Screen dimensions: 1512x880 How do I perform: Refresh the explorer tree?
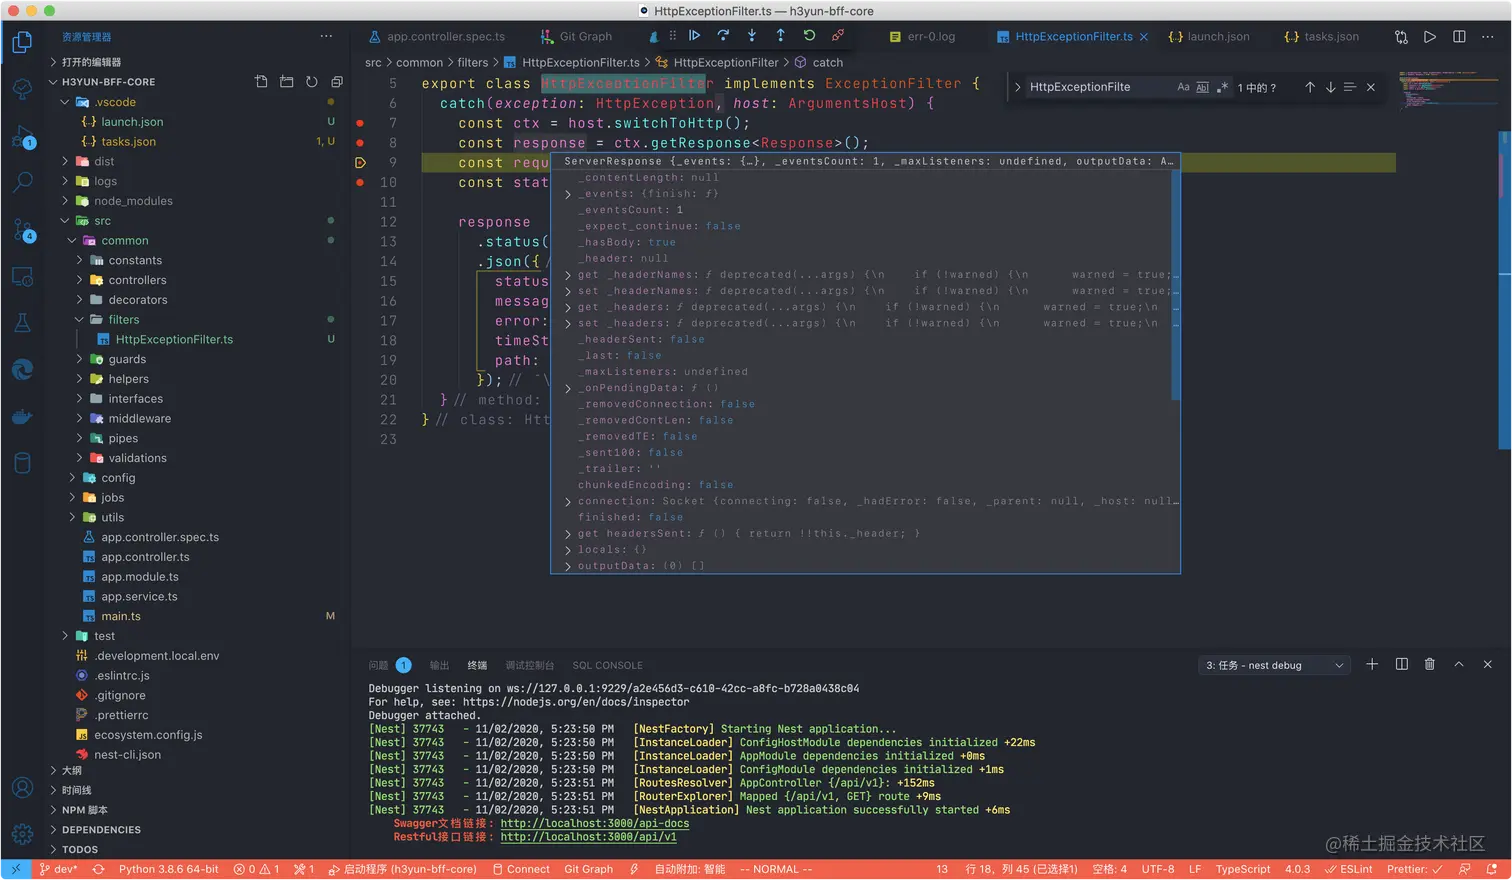coord(311,82)
